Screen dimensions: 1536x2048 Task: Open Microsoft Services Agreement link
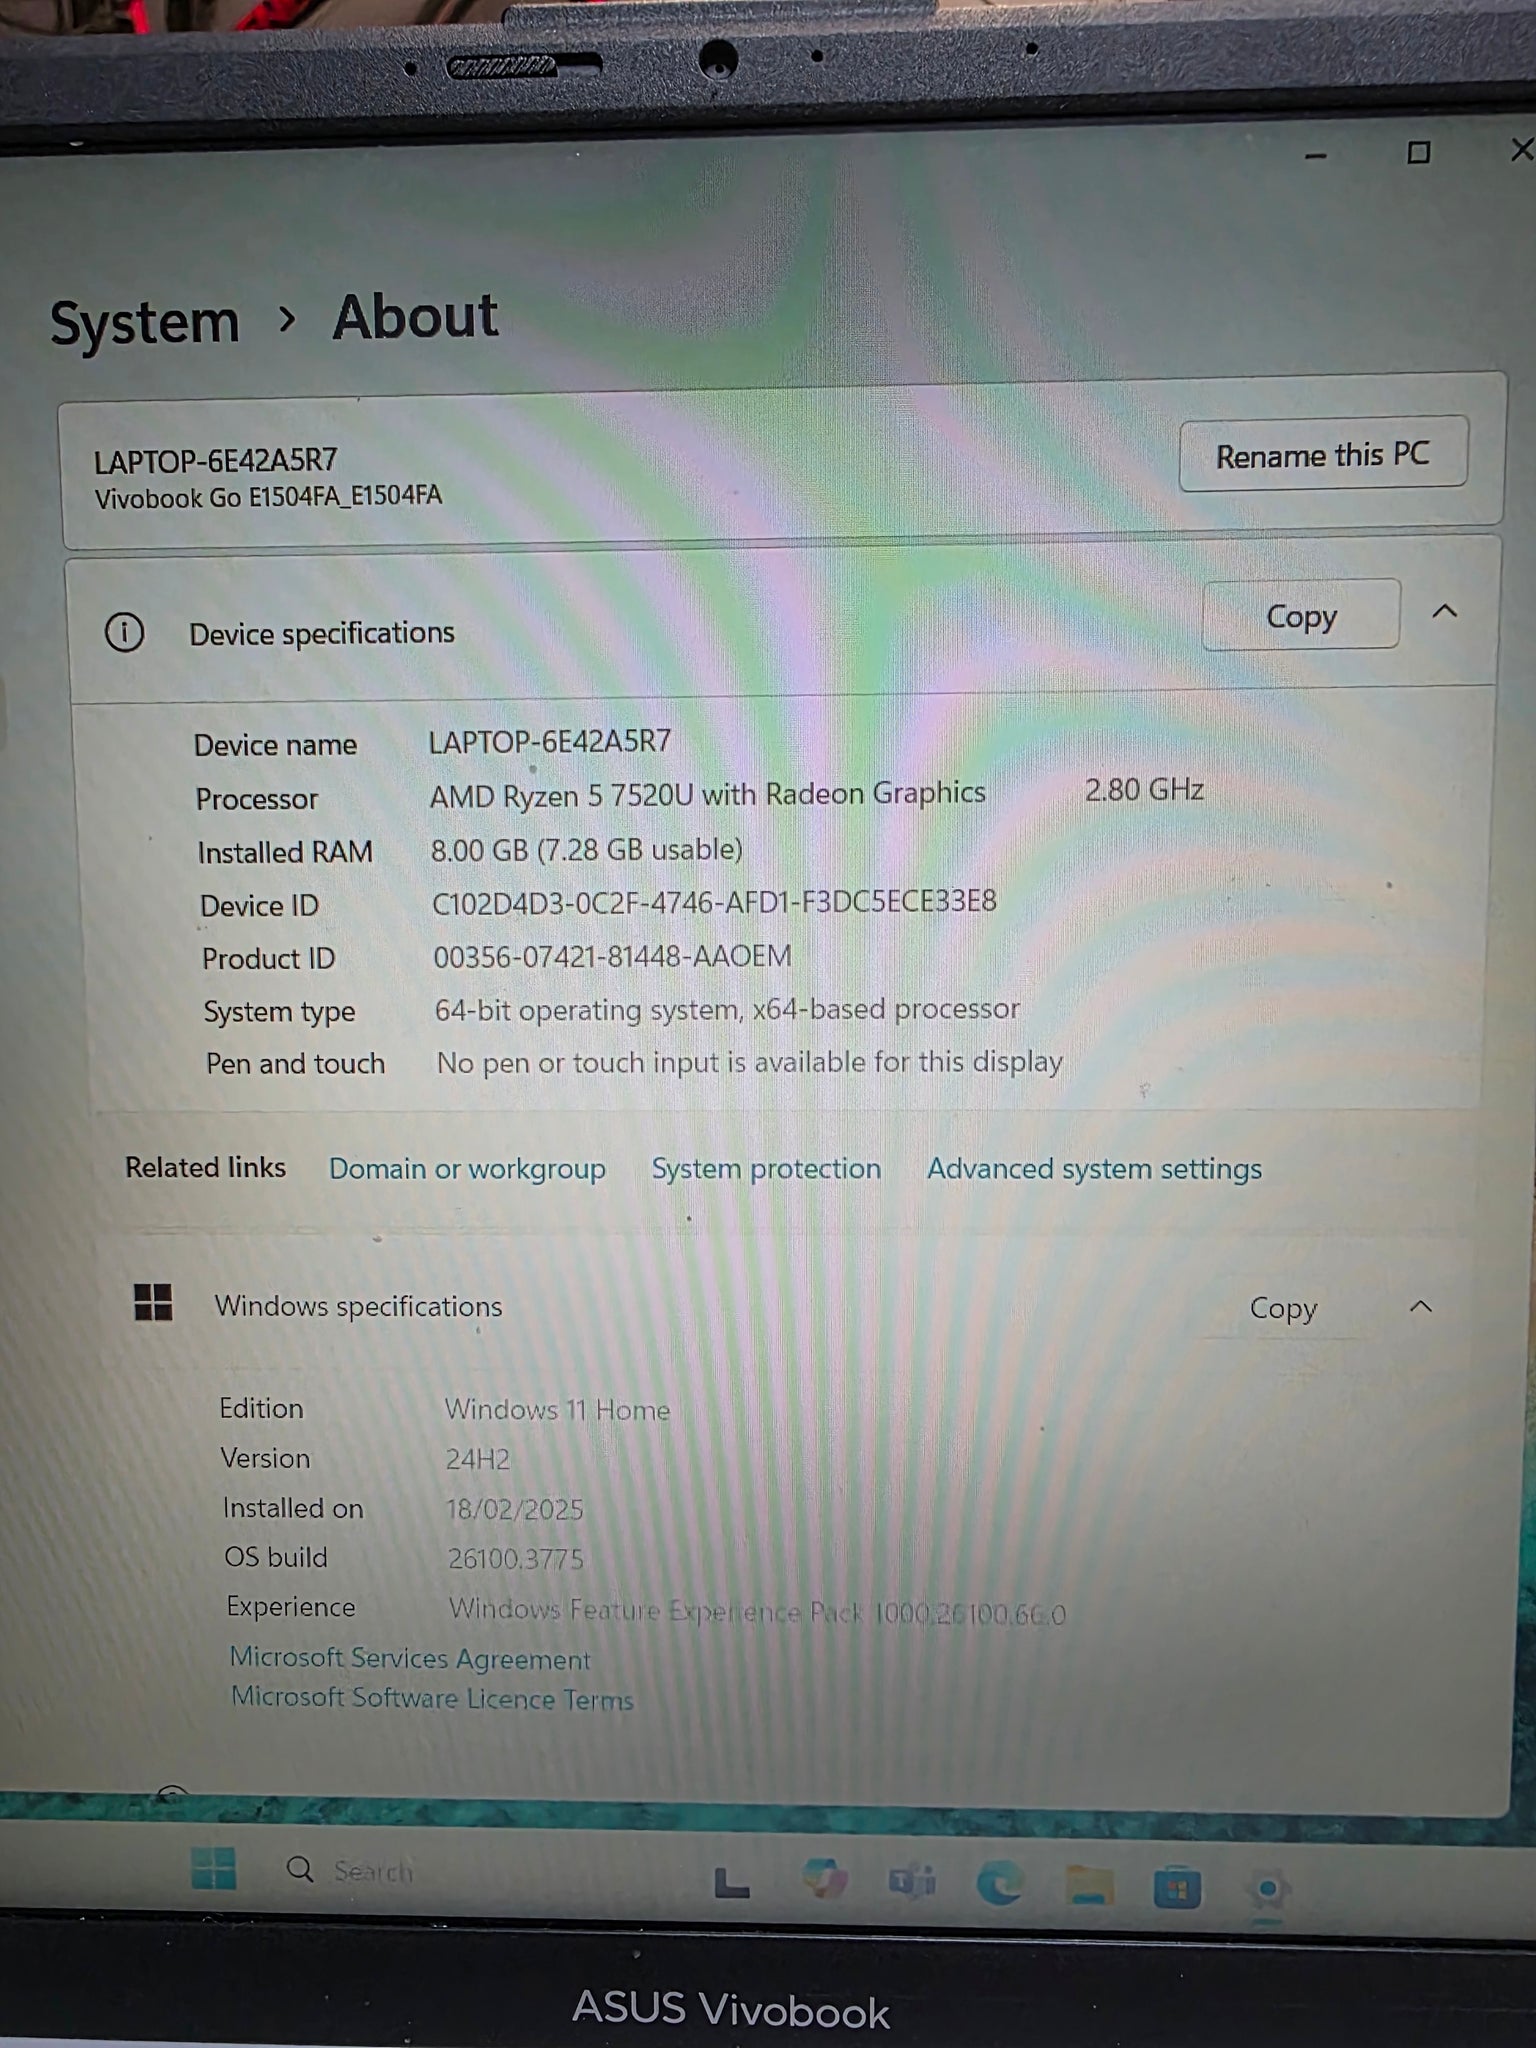coord(410,1659)
